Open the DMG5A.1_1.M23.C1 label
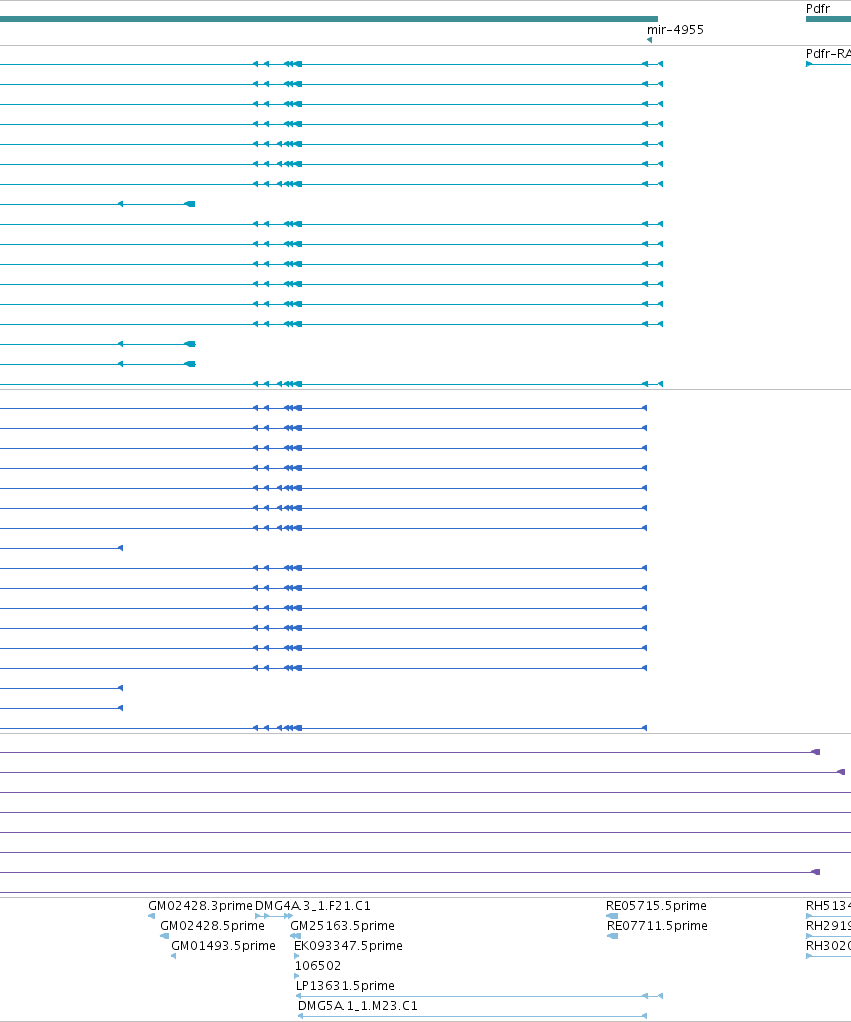Viewport: 851px width, 1022px height. coord(358,1006)
